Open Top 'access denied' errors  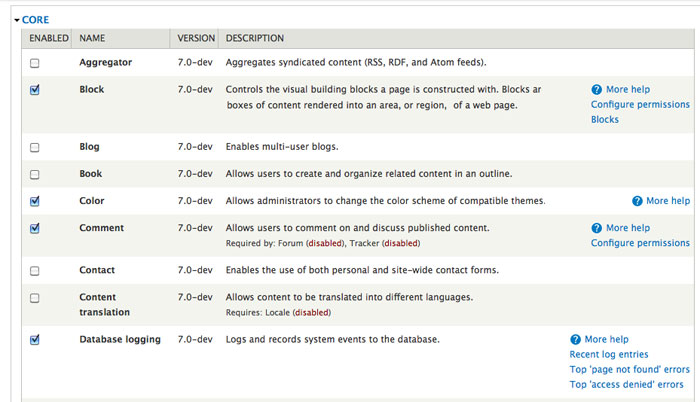(626, 384)
